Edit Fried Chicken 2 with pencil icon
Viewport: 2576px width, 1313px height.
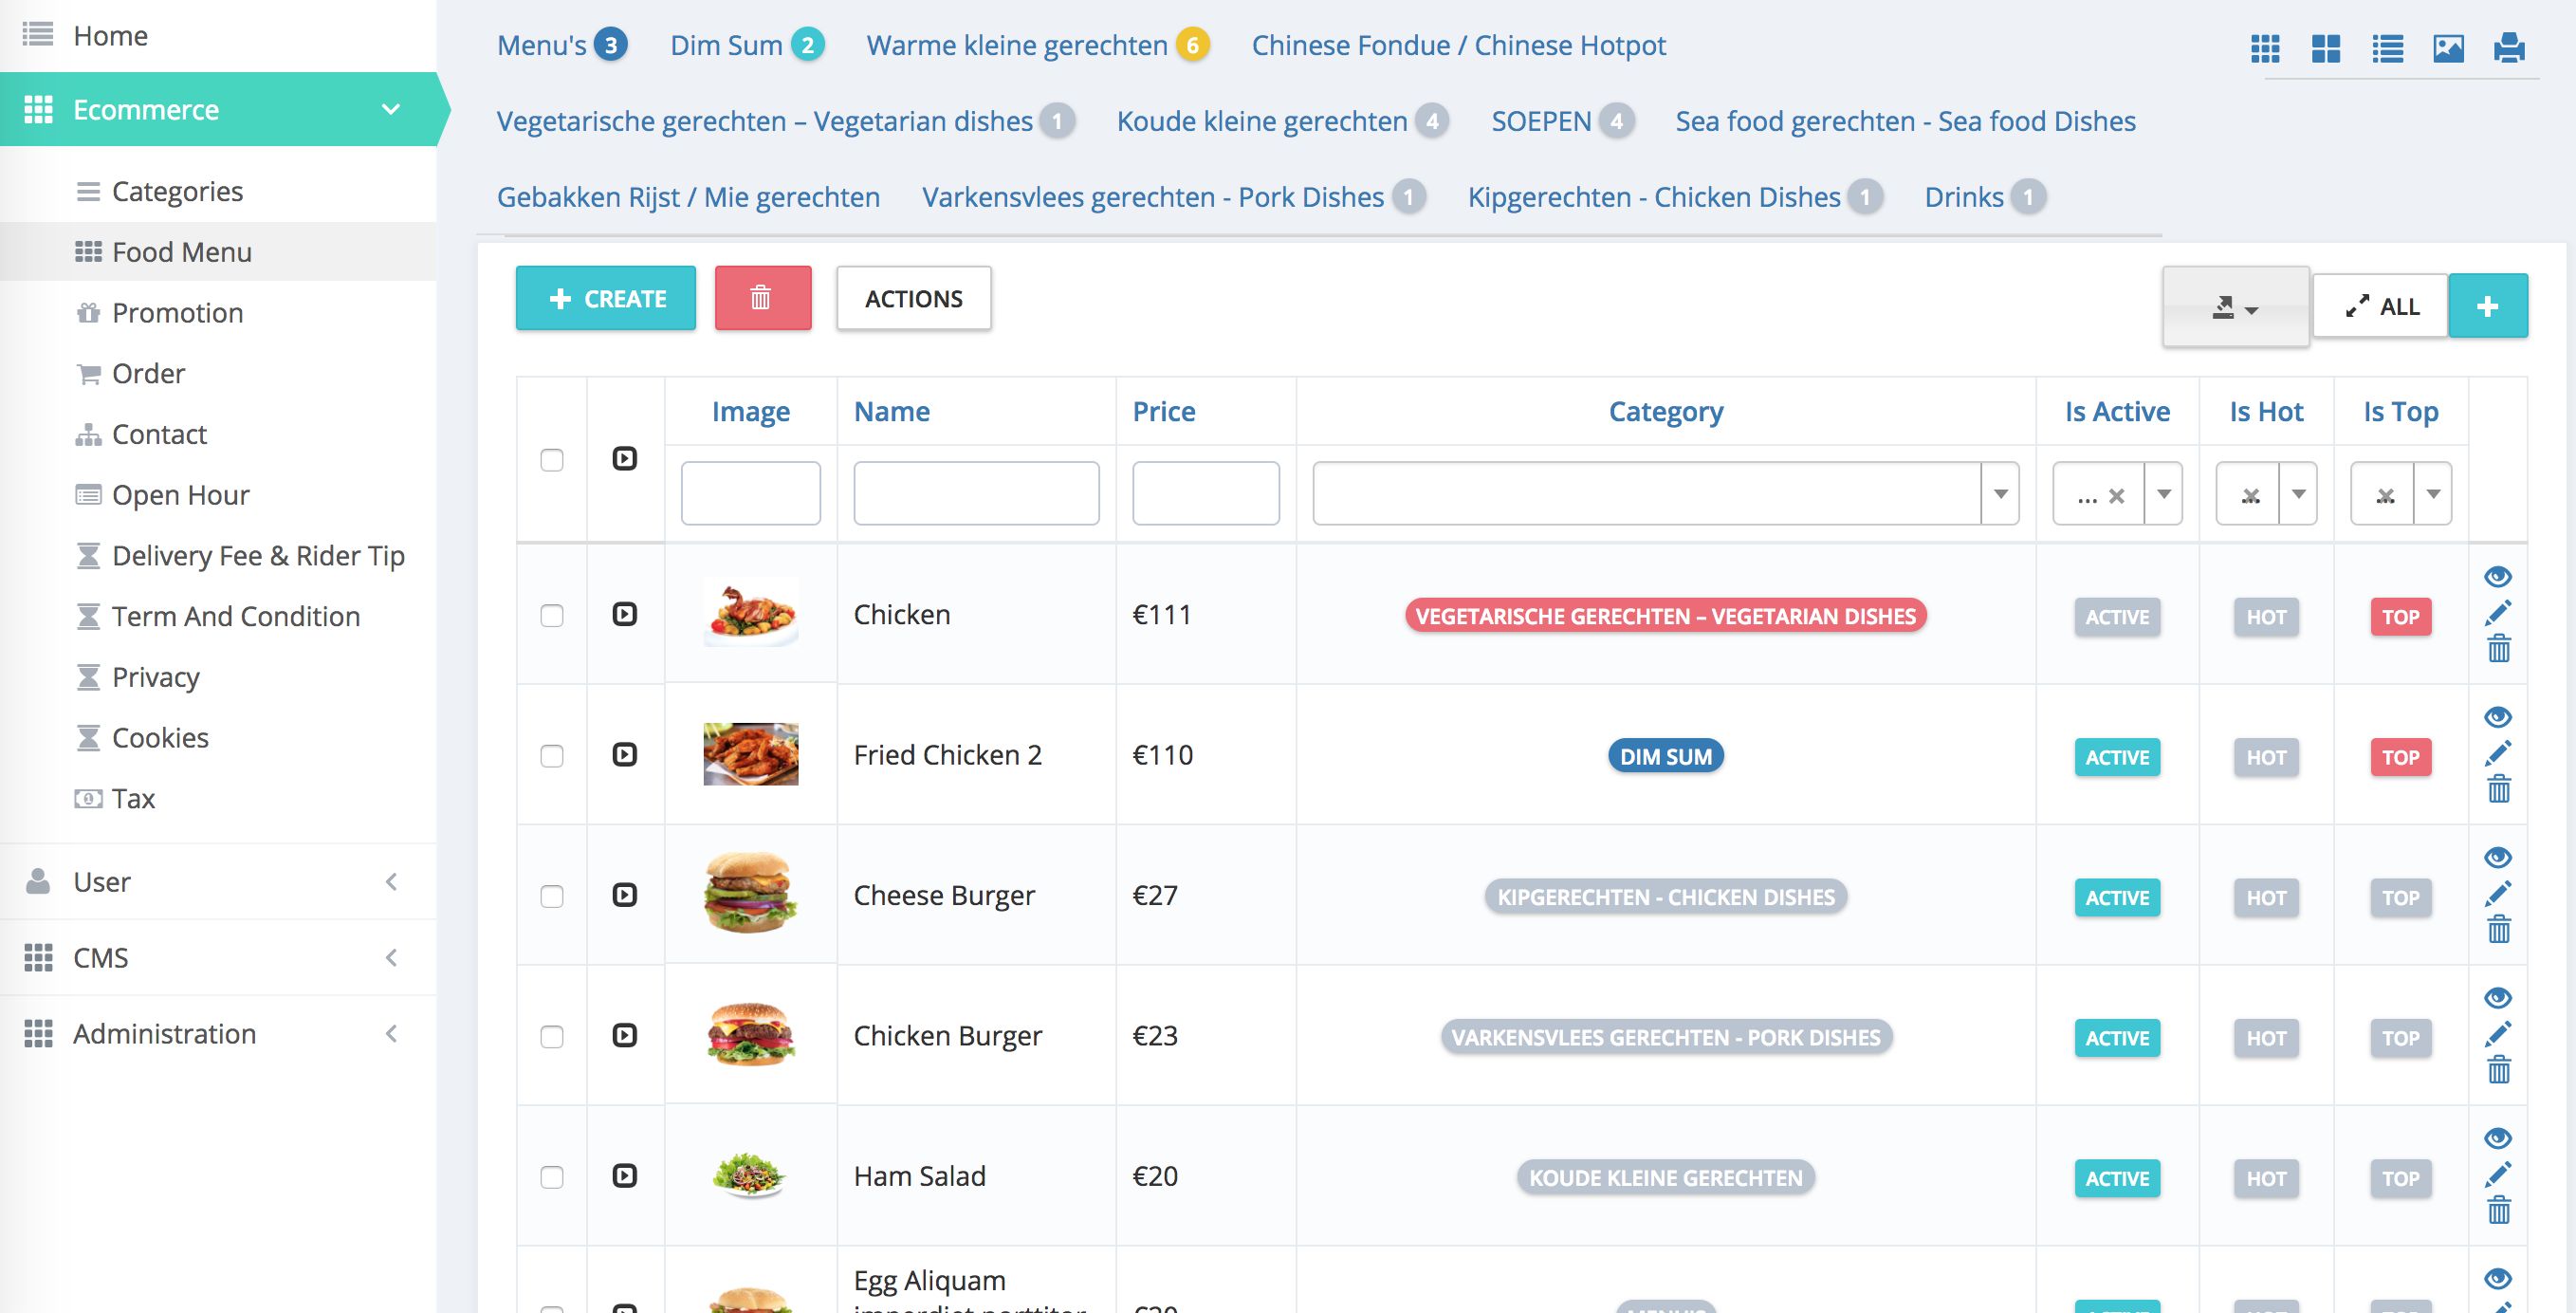2497,753
